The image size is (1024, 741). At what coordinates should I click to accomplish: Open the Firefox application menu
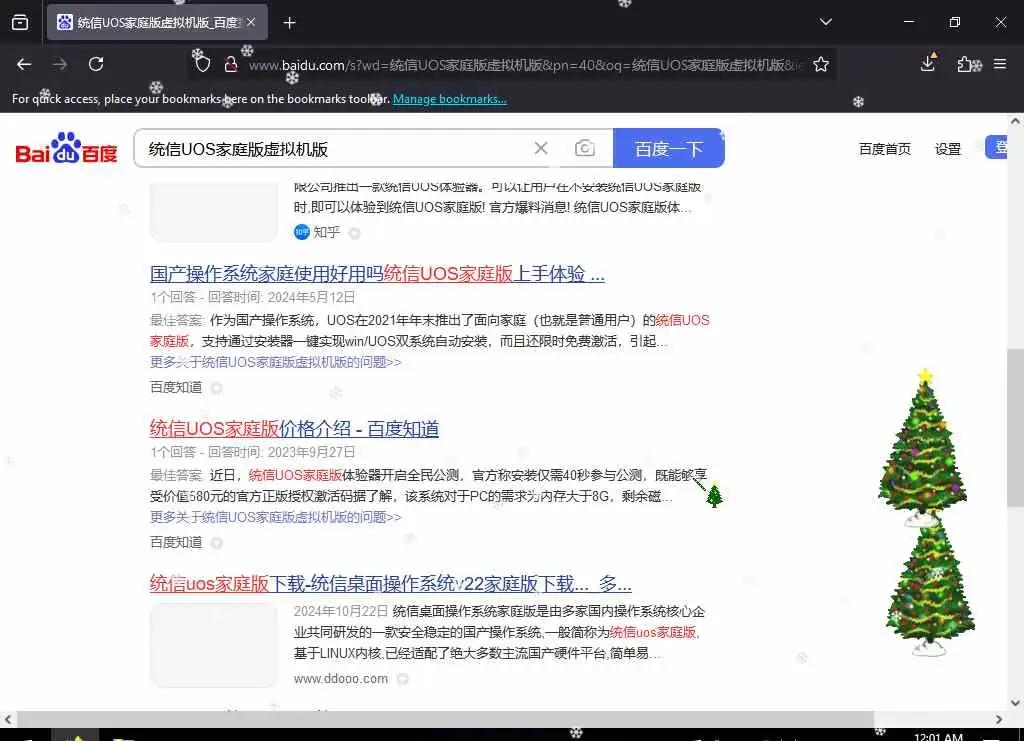click(x=1000, y=64)
